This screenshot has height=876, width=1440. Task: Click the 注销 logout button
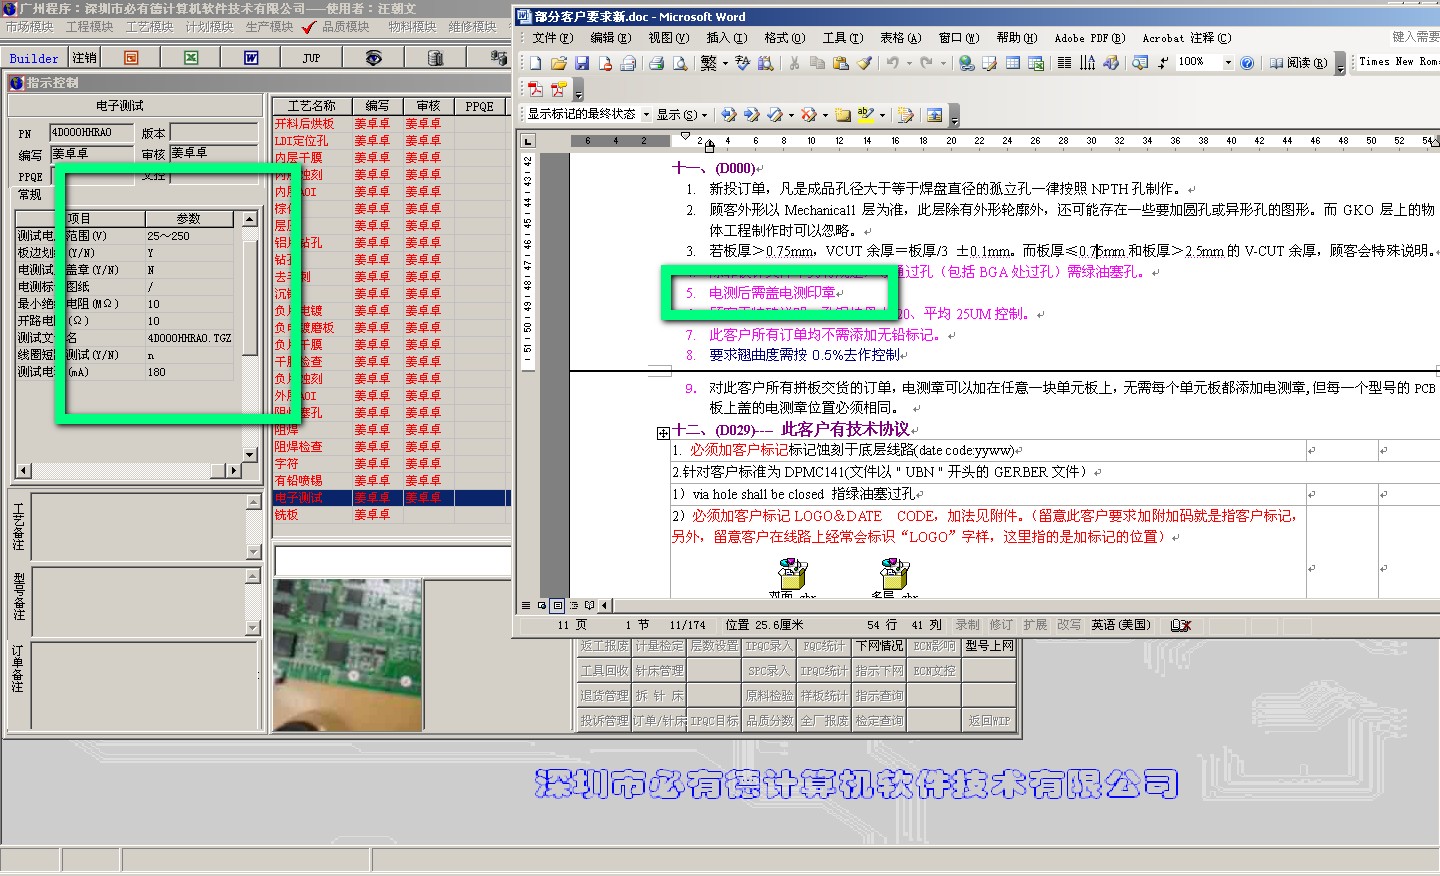coord(85,58)
